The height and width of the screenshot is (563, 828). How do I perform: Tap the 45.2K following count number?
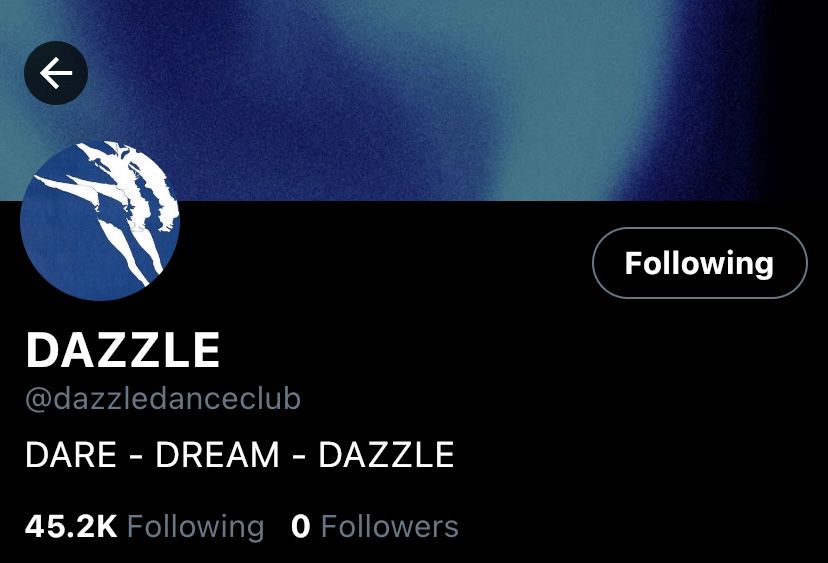71,527
